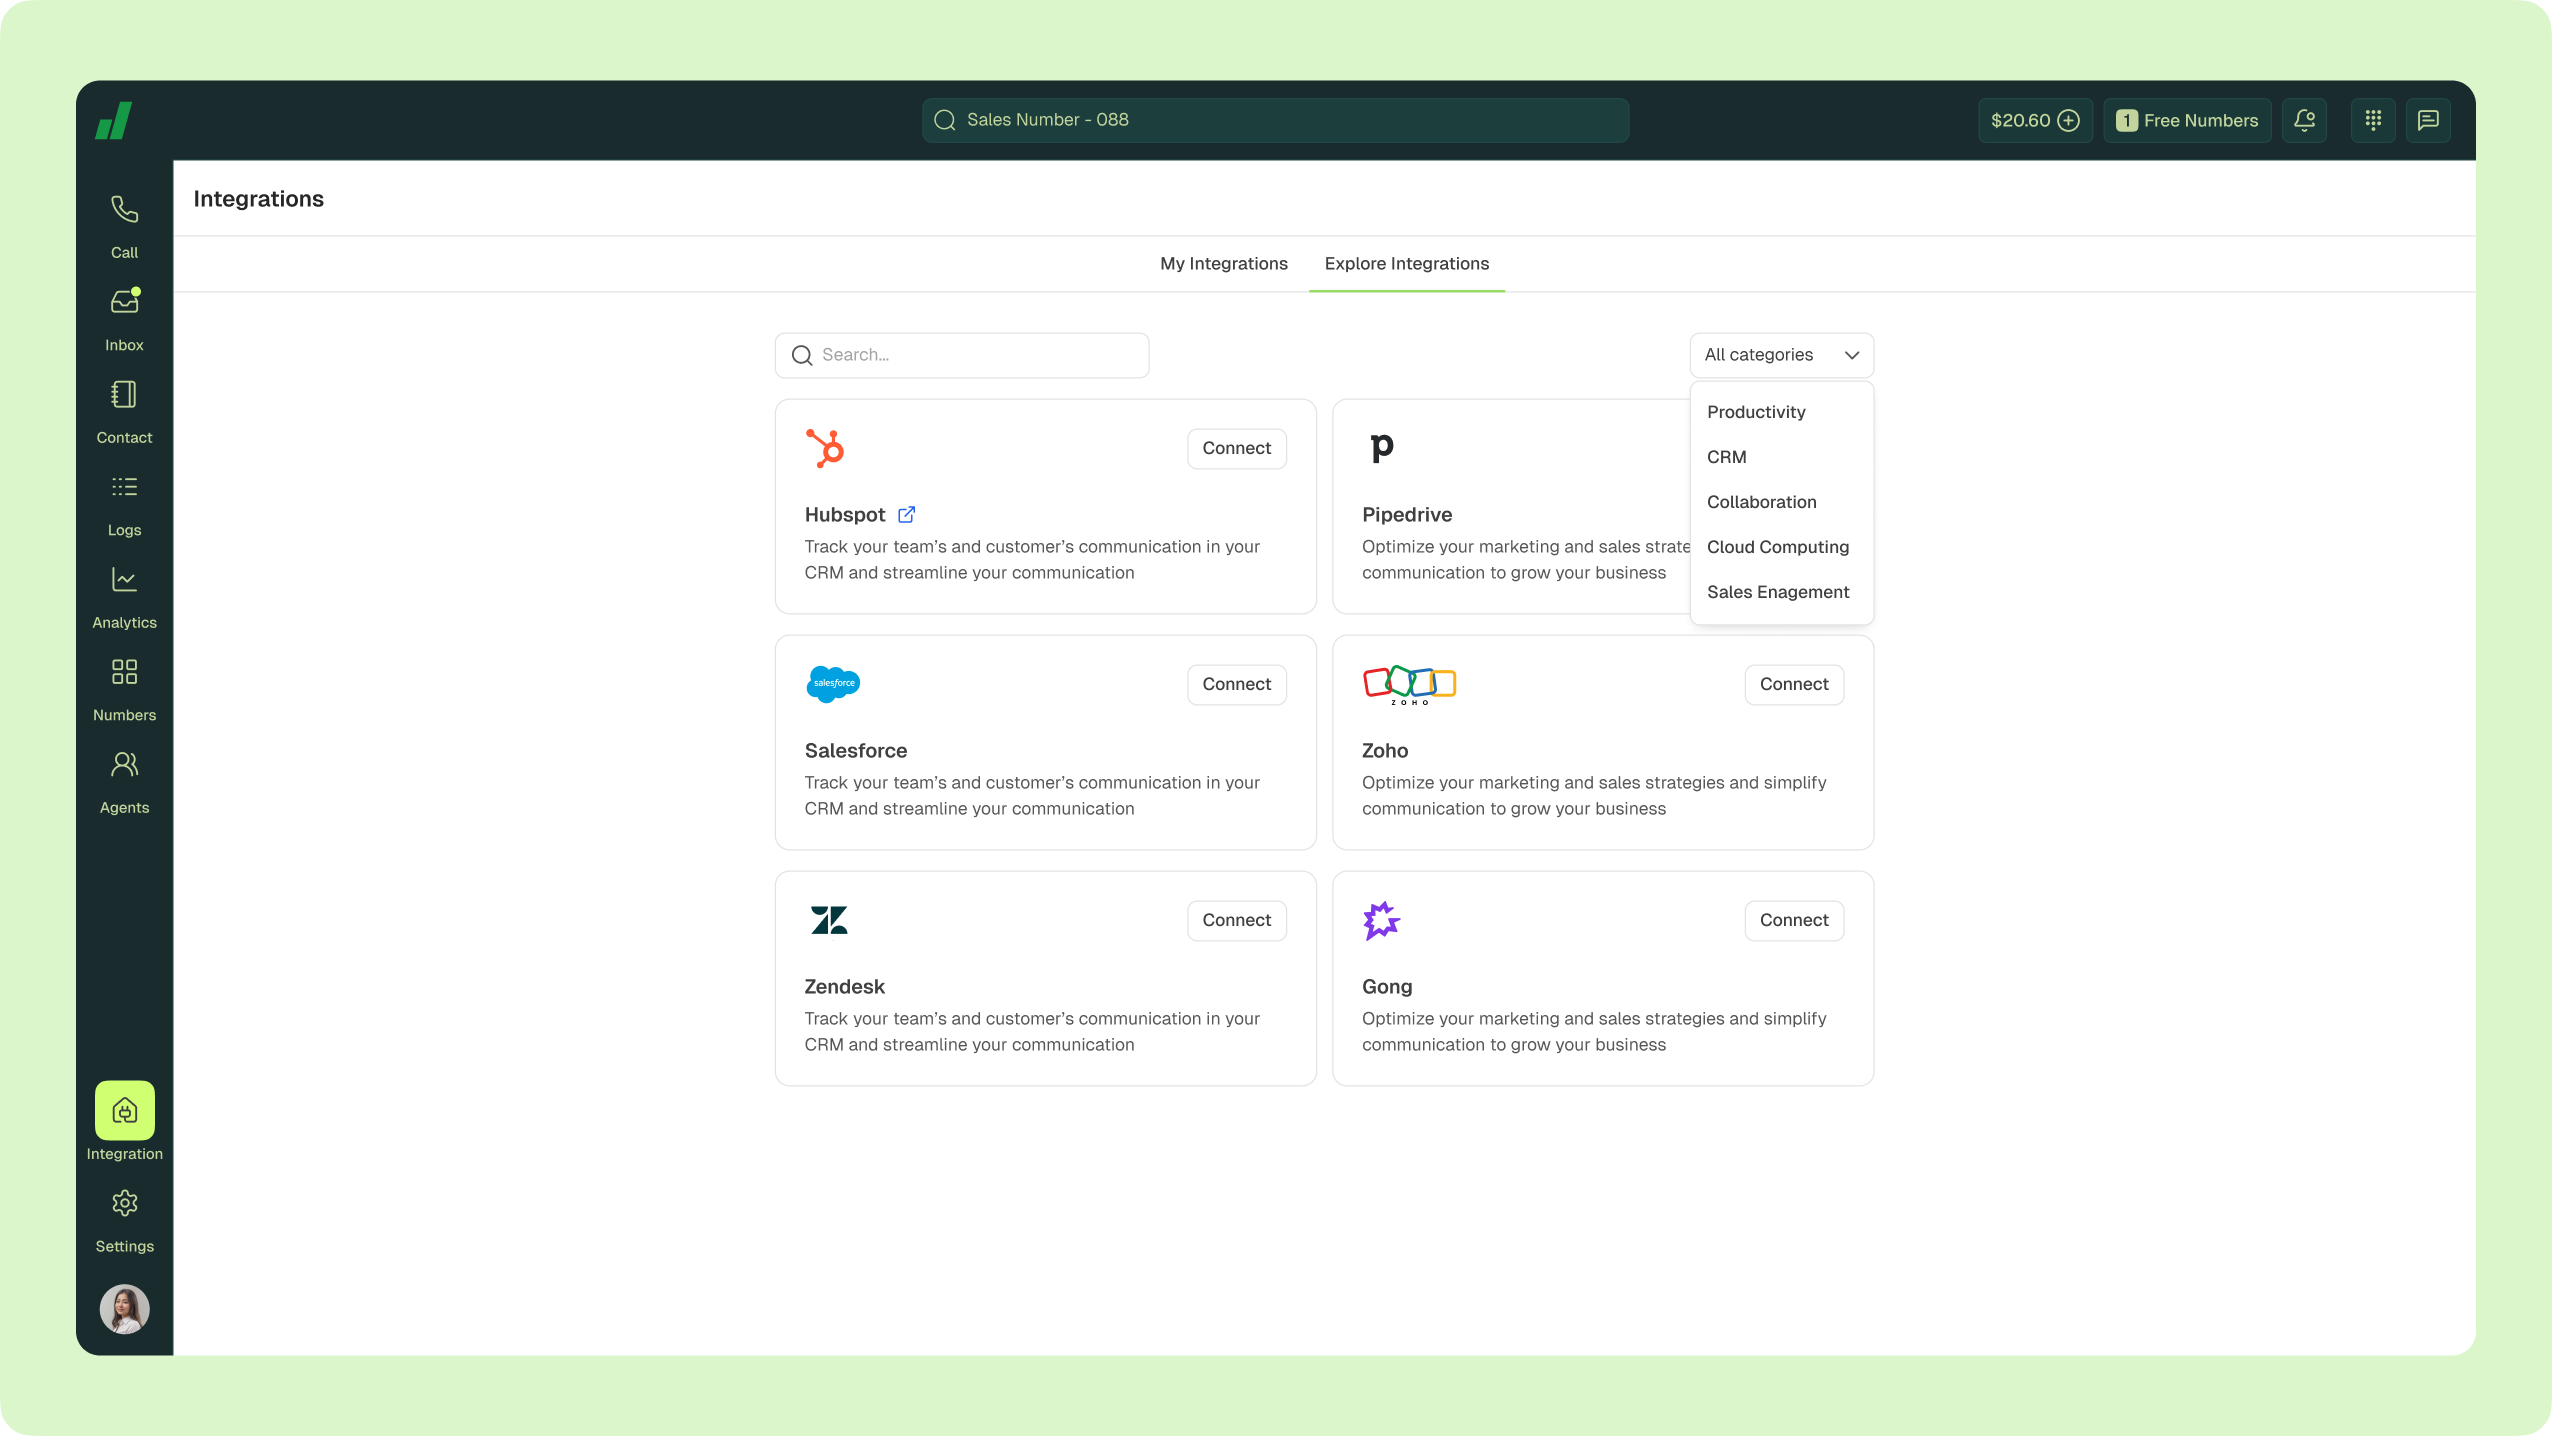This screenshot has height=1436, width=2552.
Task: Open the Call section in sidebar
Action: (x=124, y=226)
